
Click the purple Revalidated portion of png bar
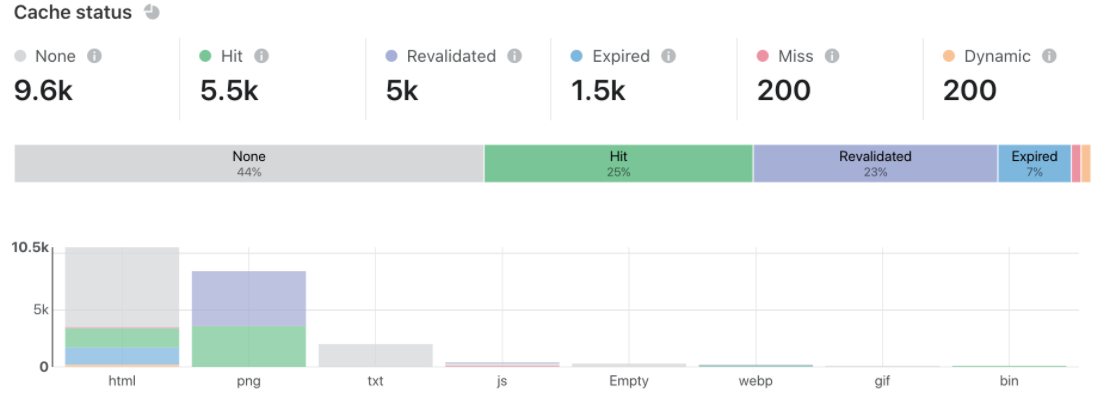(249, 299)
